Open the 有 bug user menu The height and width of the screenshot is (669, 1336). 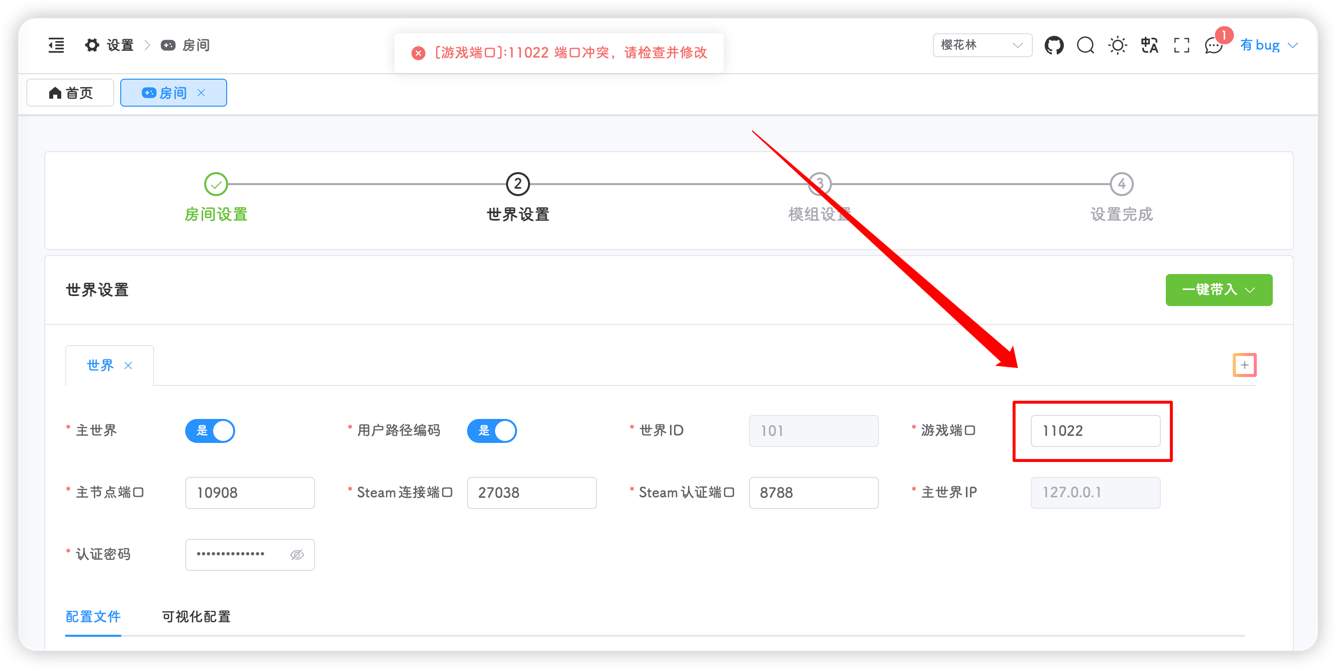1268,45
